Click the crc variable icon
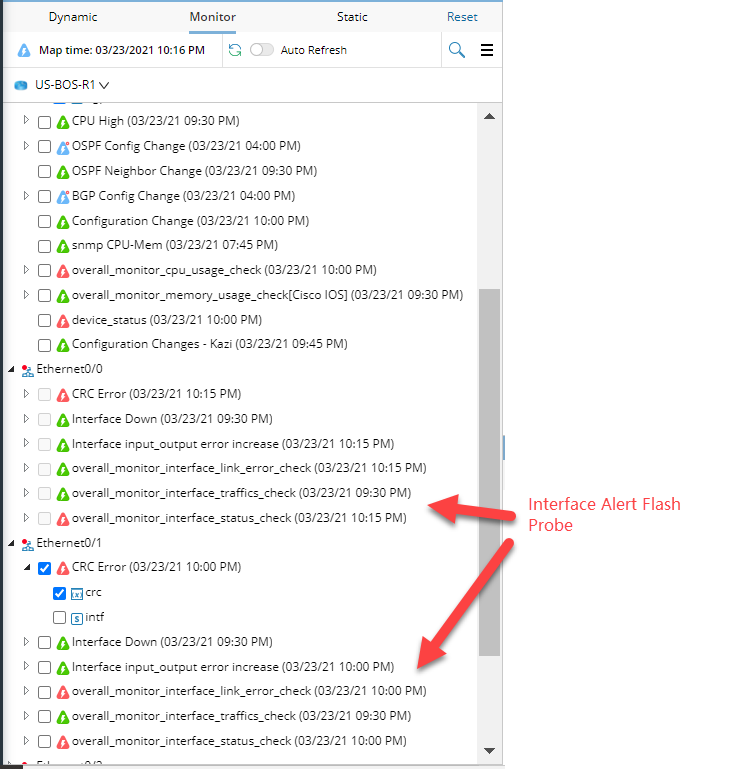 click(x=77, y=593)
